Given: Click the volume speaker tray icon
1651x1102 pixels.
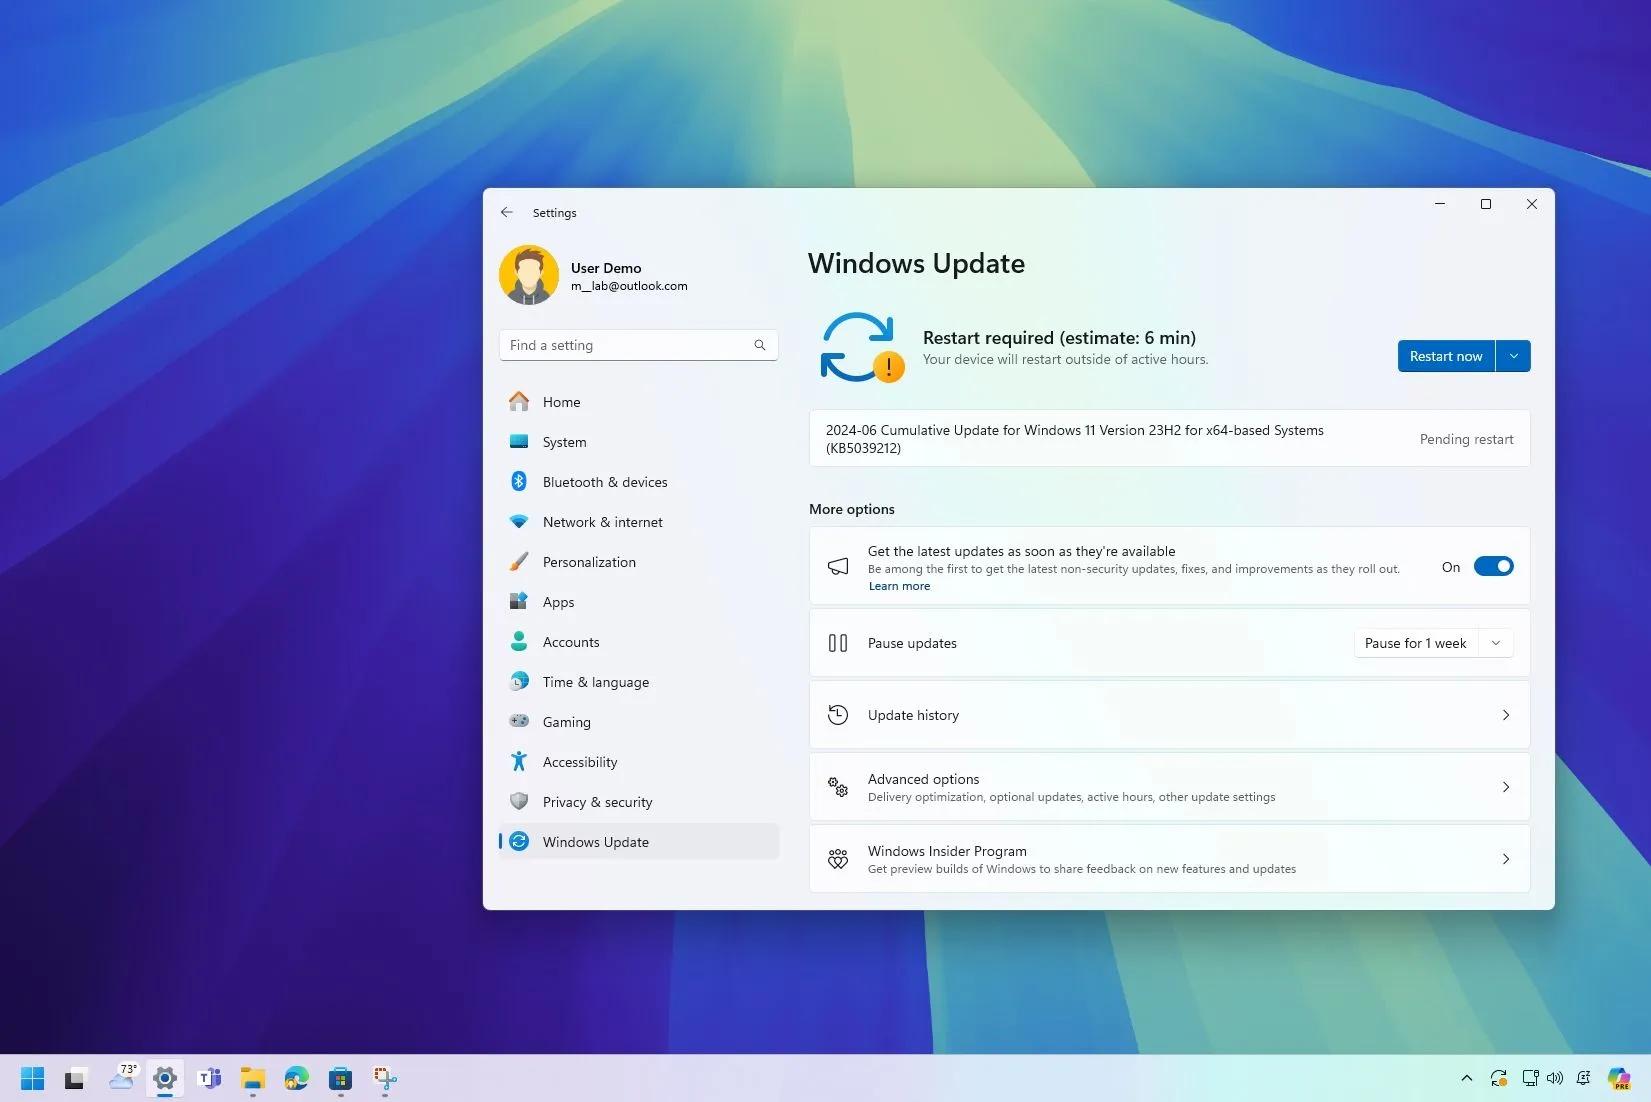Looking at the screenshot, I should point(1555,1078).
